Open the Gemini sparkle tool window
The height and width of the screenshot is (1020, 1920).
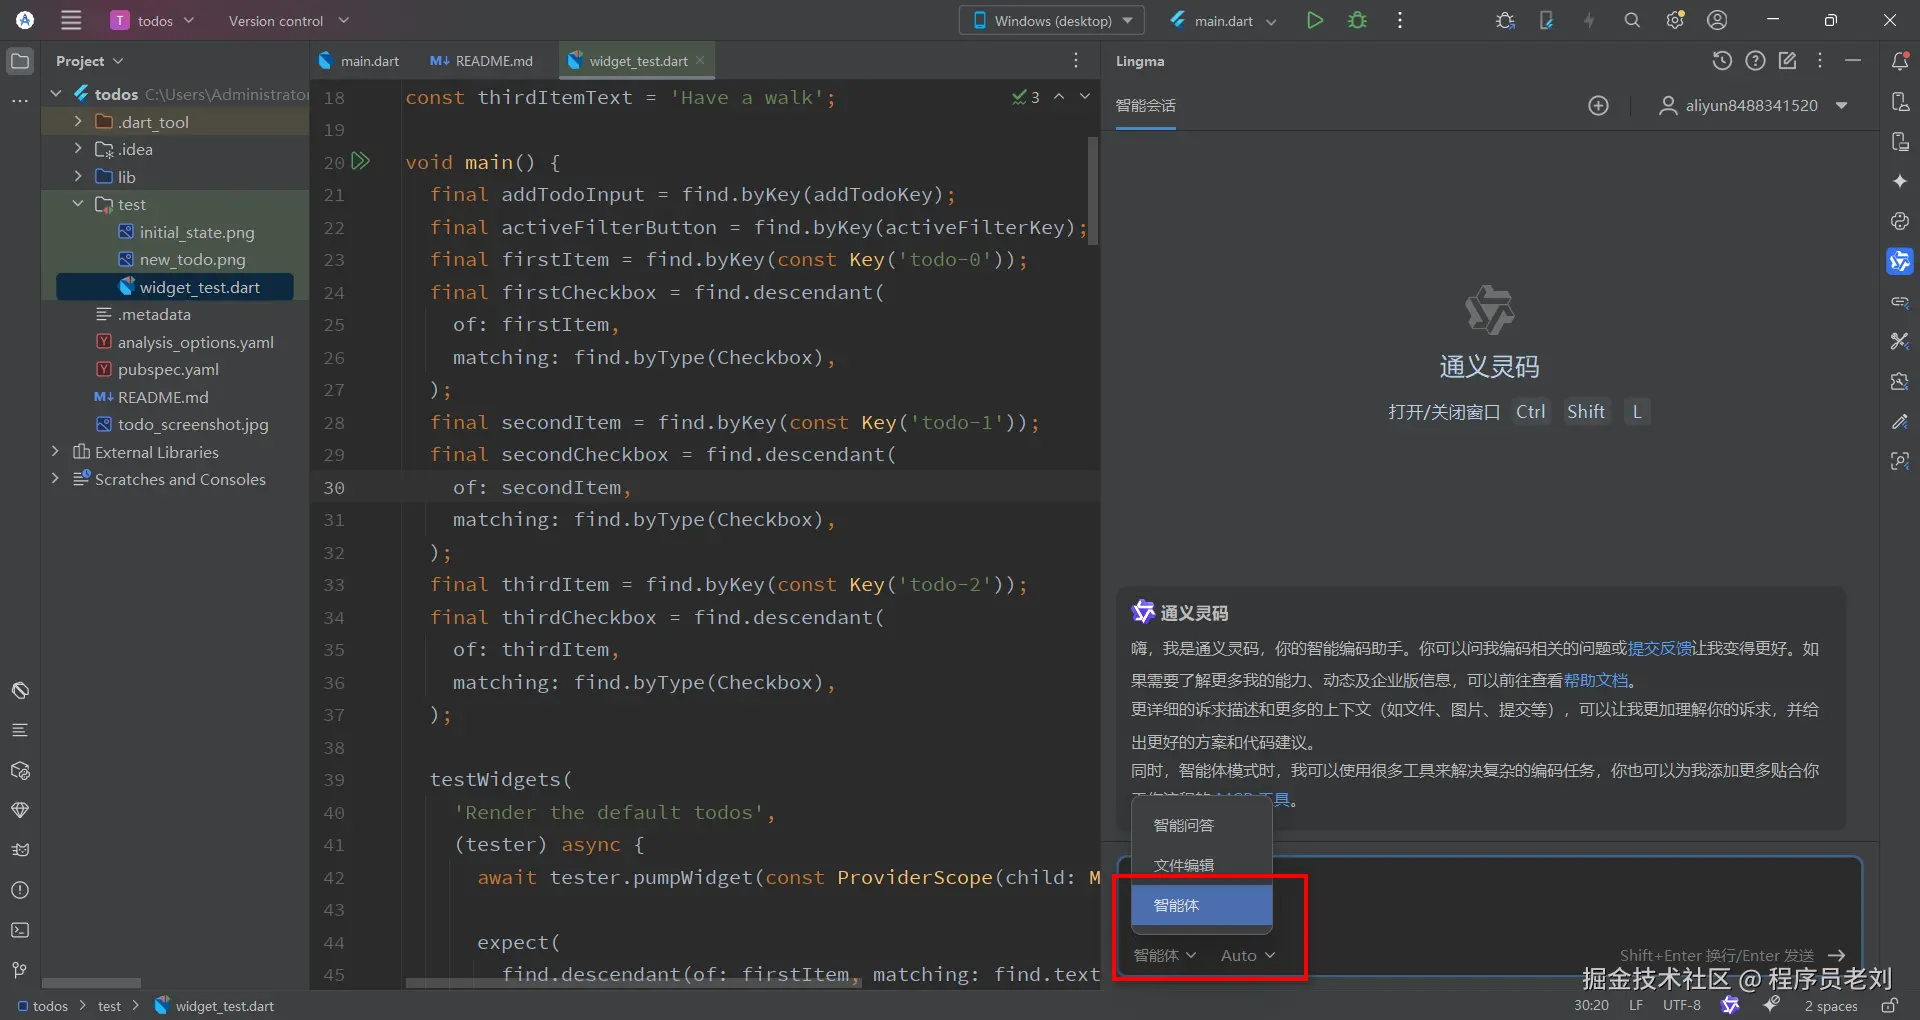coord(1900,181)
